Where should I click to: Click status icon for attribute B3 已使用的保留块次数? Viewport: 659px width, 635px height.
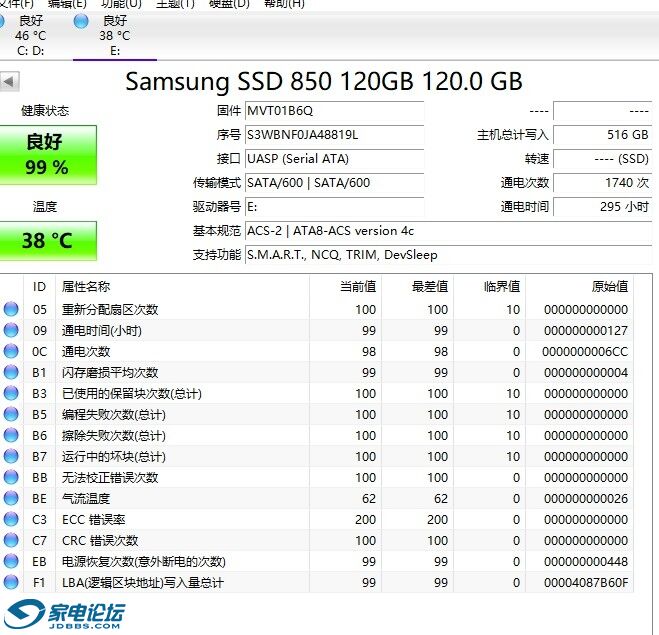[11, 393]
